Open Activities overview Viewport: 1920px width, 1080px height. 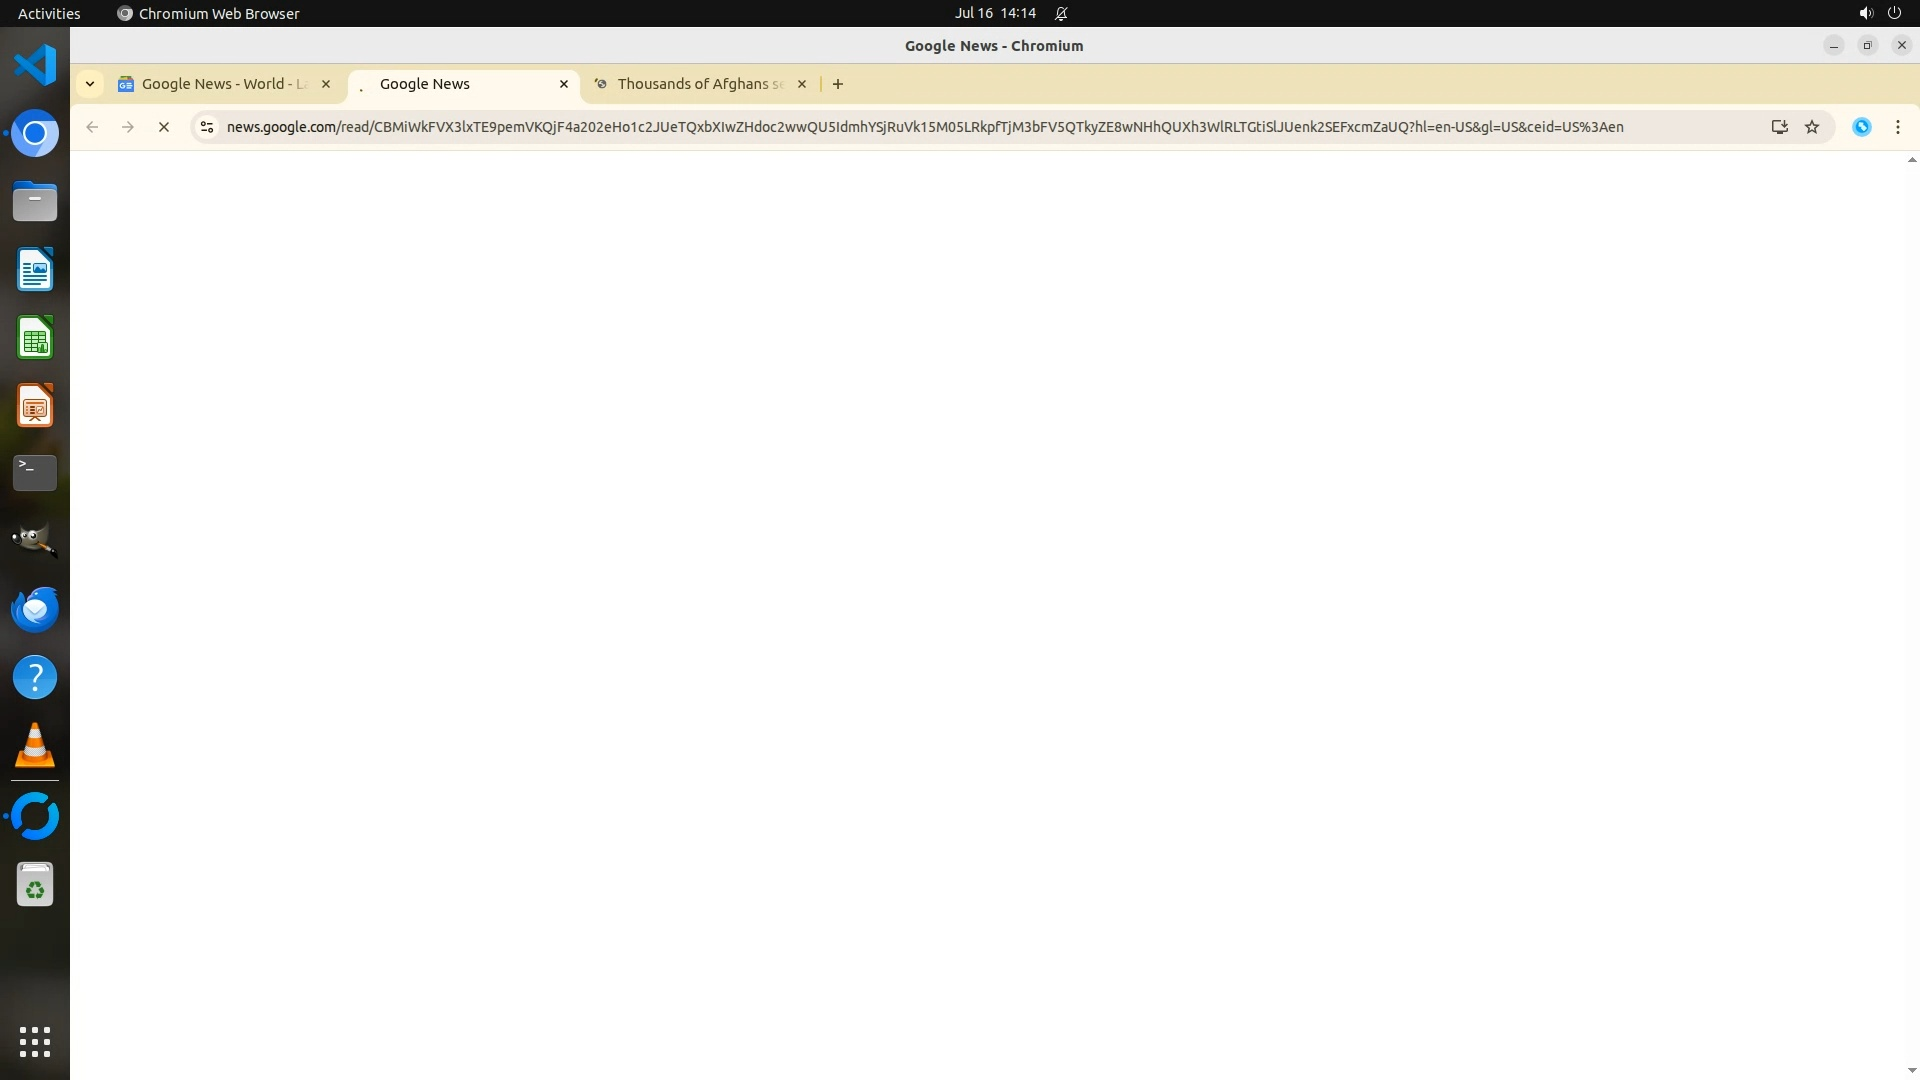tap(49, 13)
